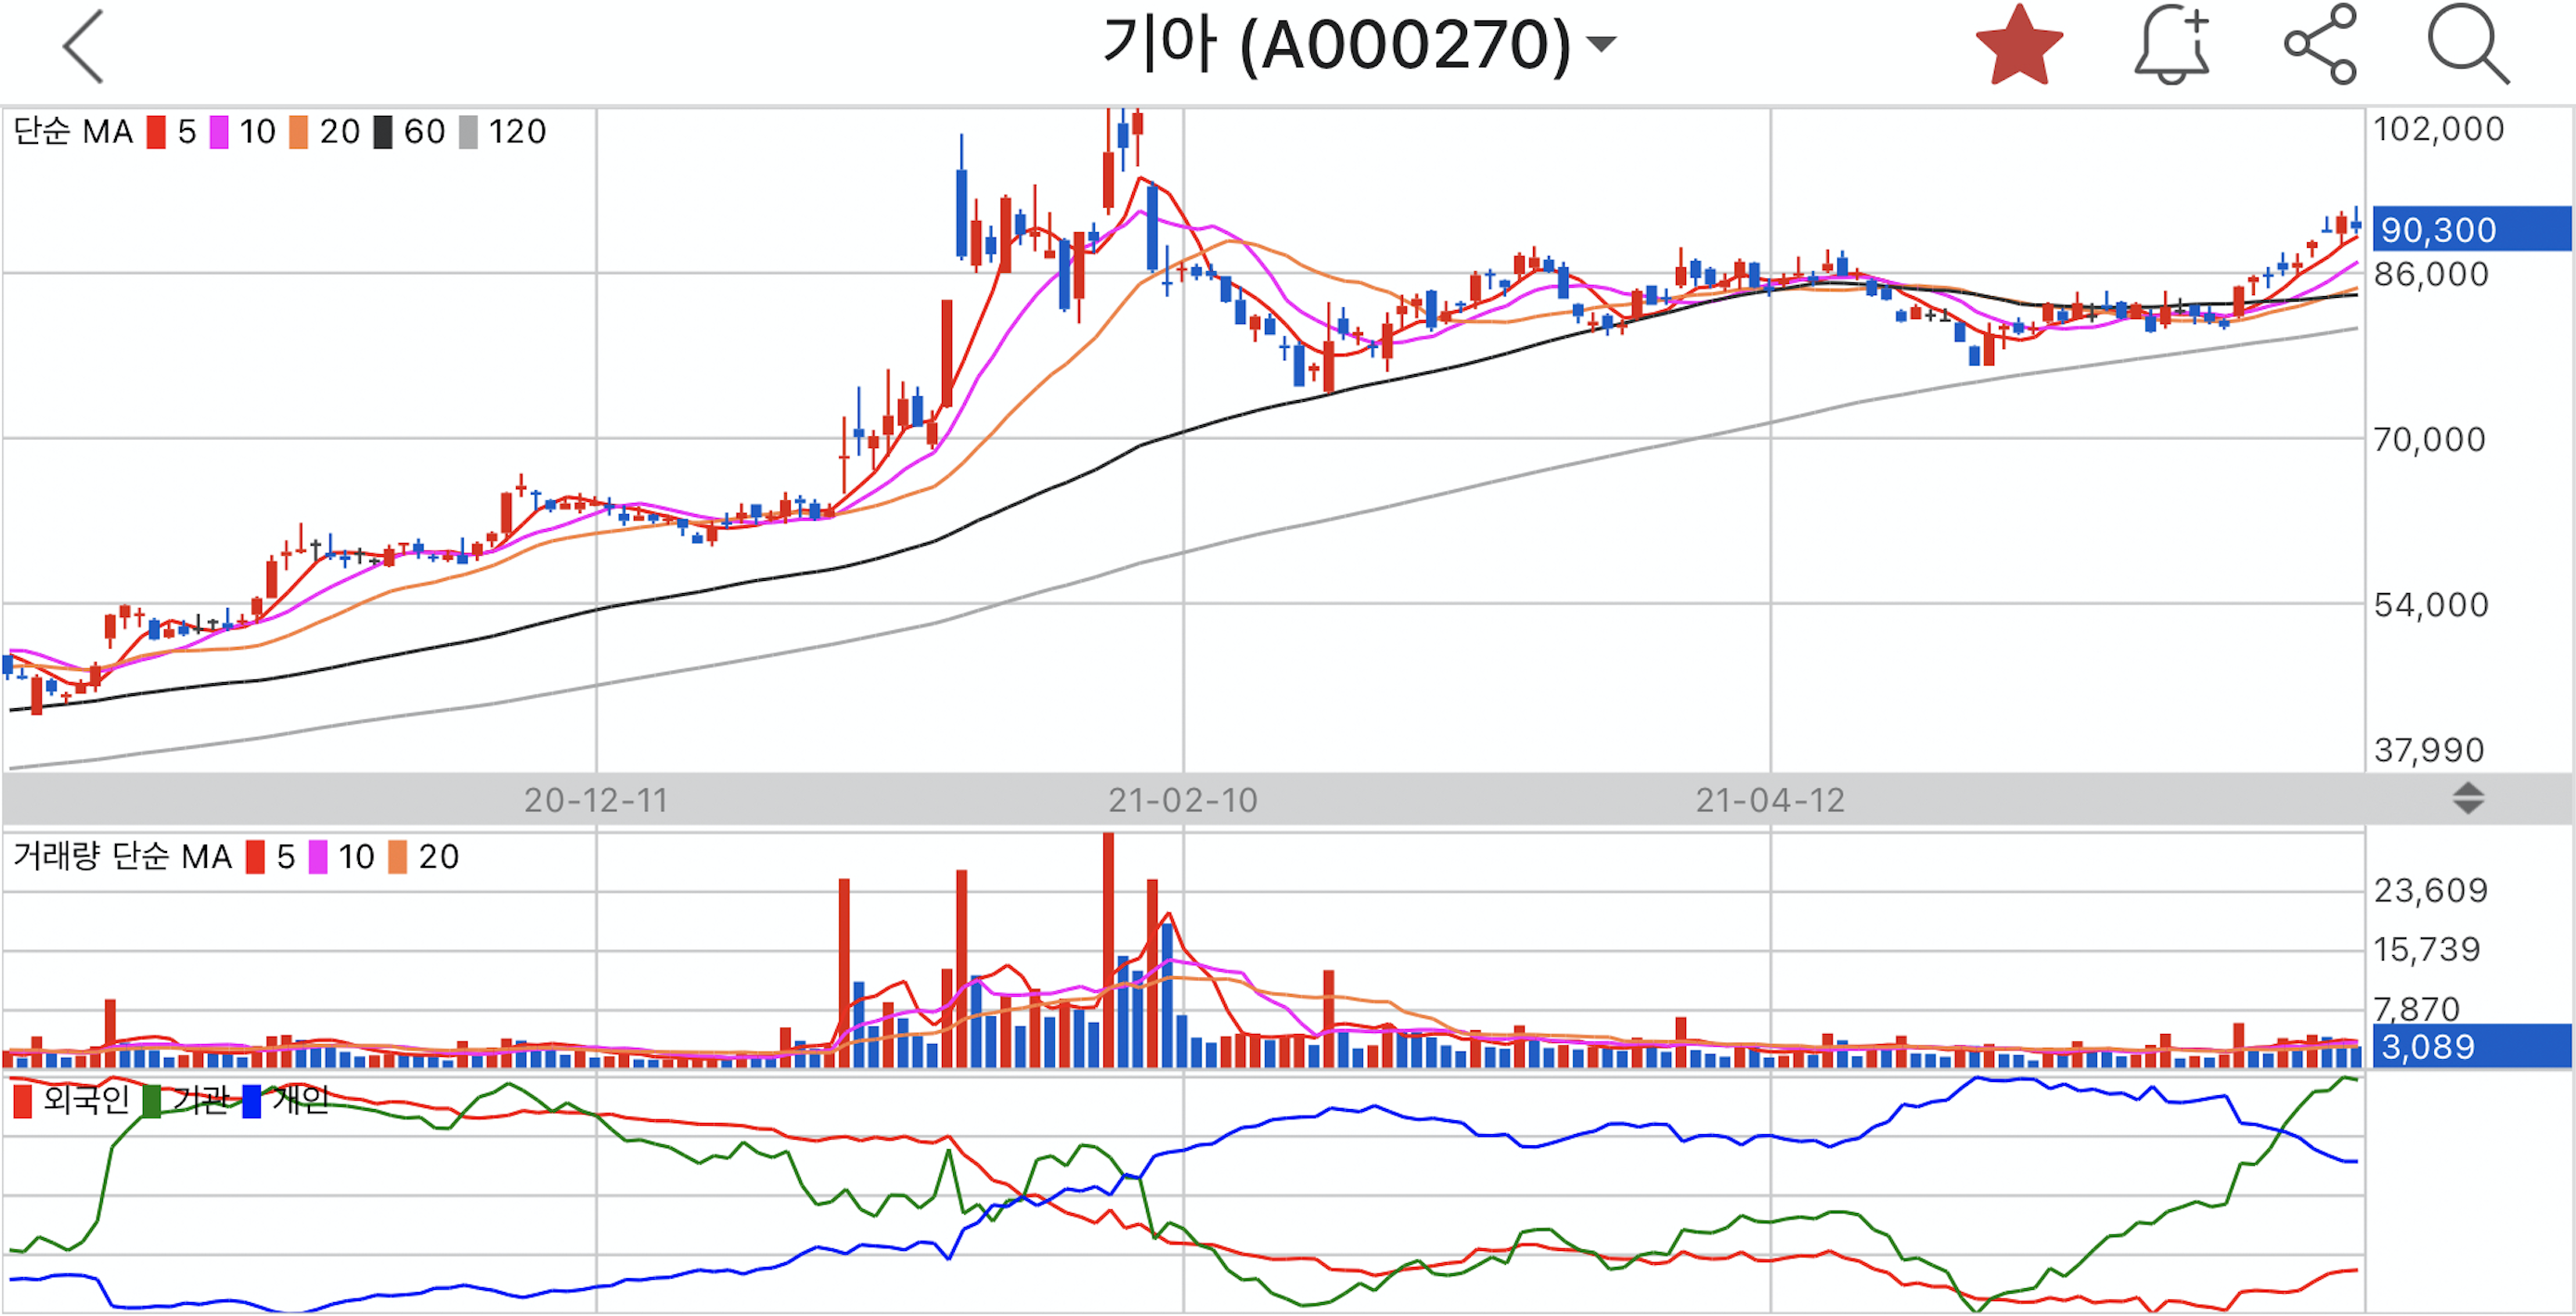Click the 단순 MA indicator label
The width and height of the screenshot is (2576, 1316).
[73, 132]
